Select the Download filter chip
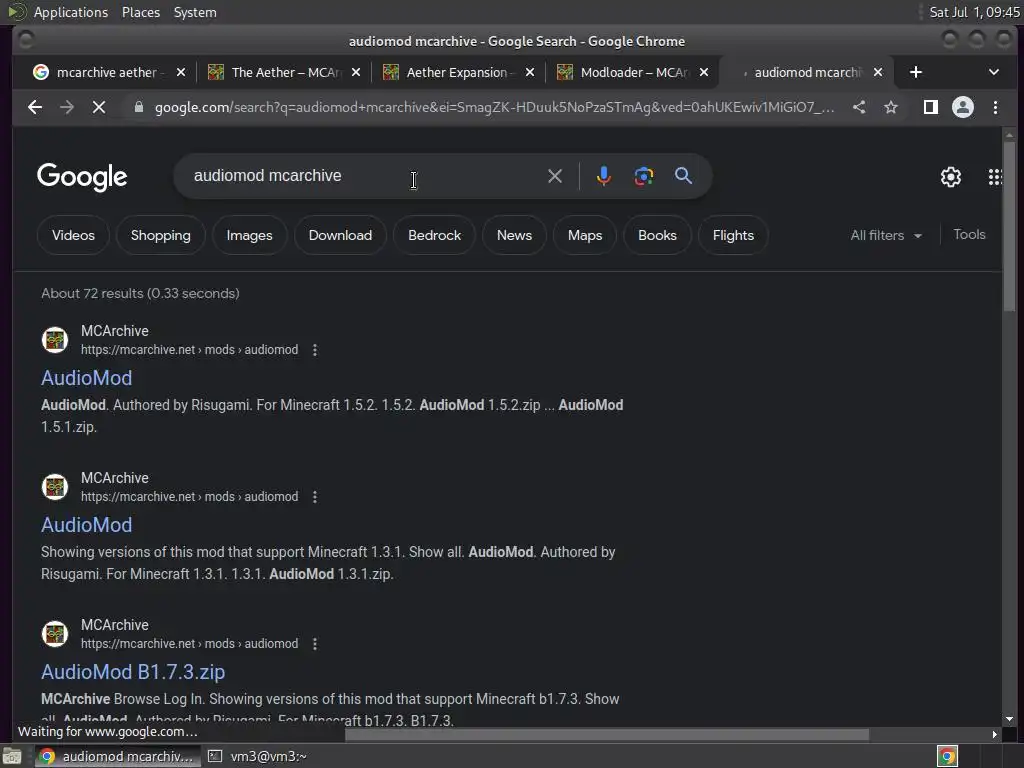This screenshot has height=768, width=1024. pyautogui.click(x=340, y=235)
